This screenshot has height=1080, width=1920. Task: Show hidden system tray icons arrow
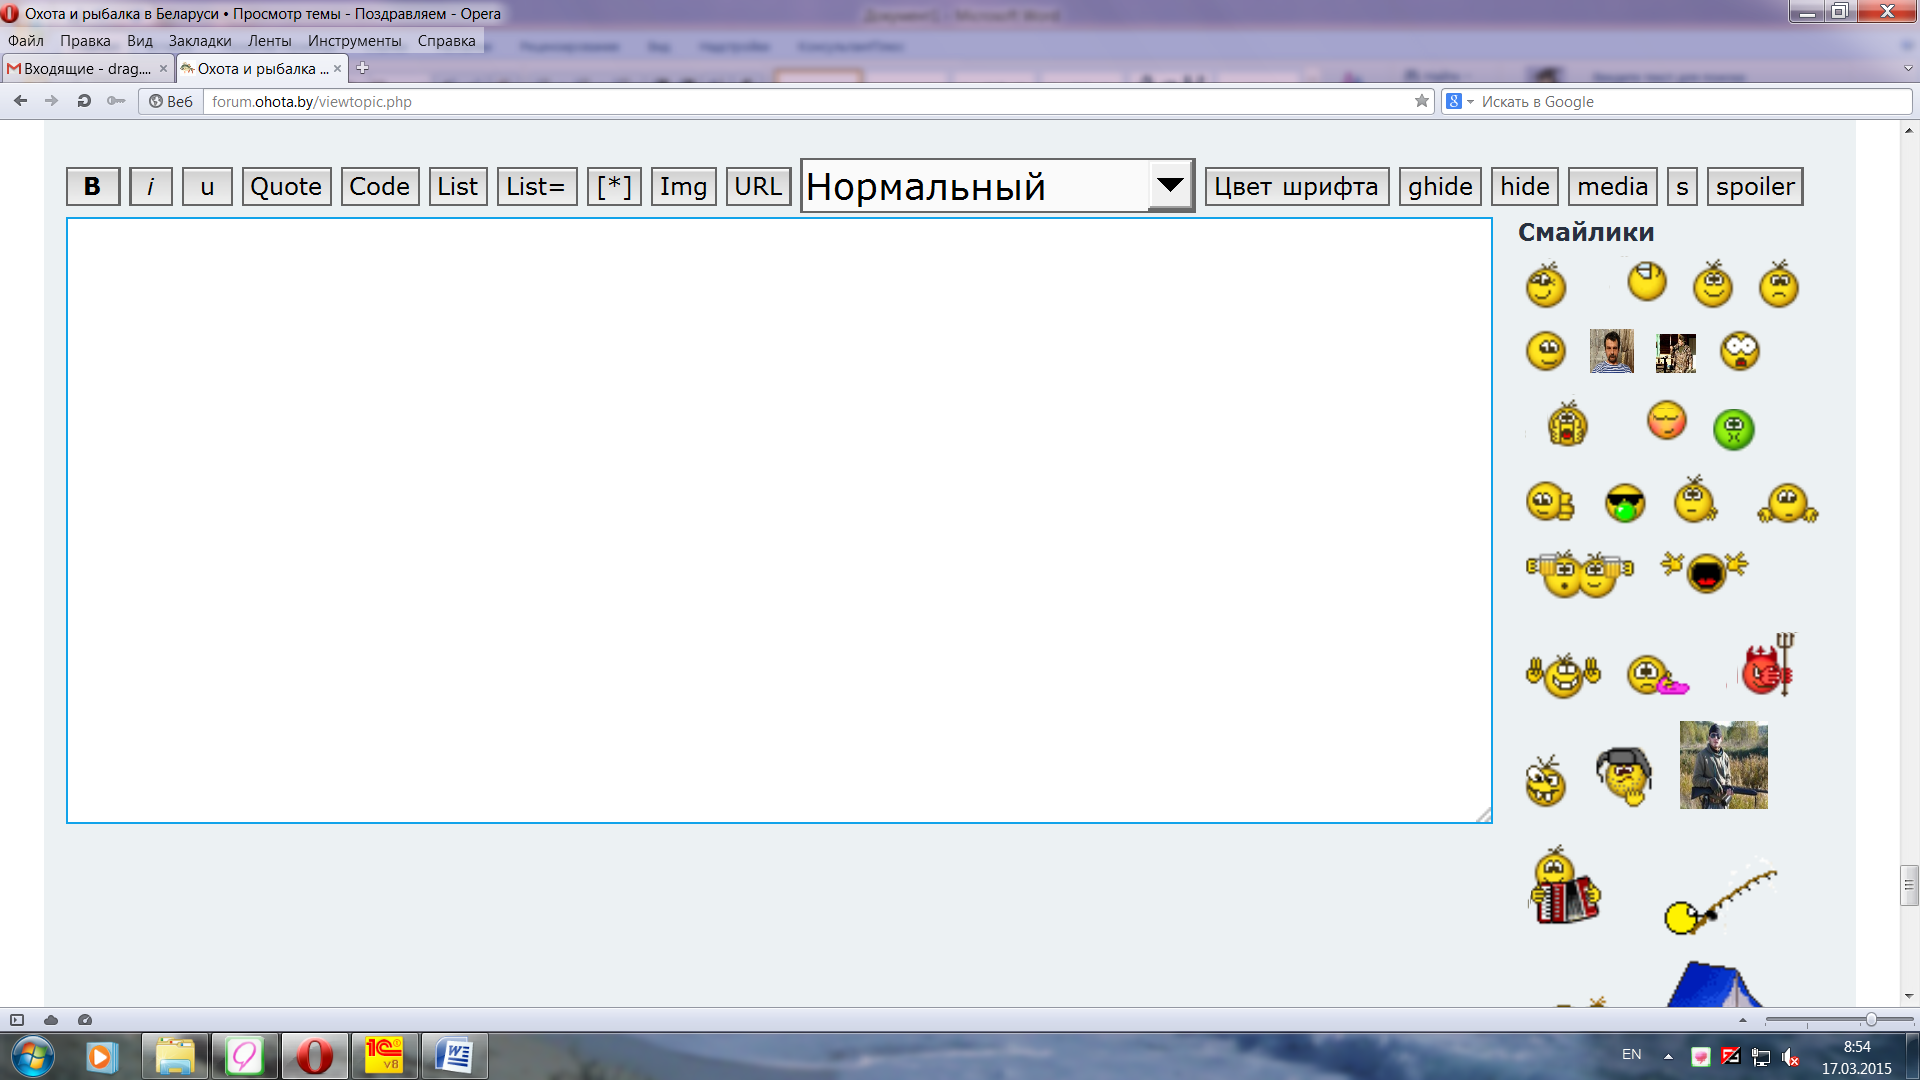[x=1668, y=1056]
